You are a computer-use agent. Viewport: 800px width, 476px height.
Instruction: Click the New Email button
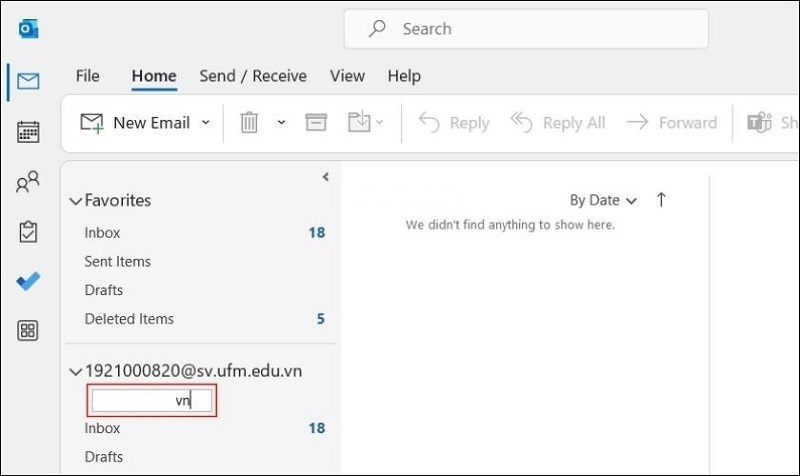pos(138,122)
